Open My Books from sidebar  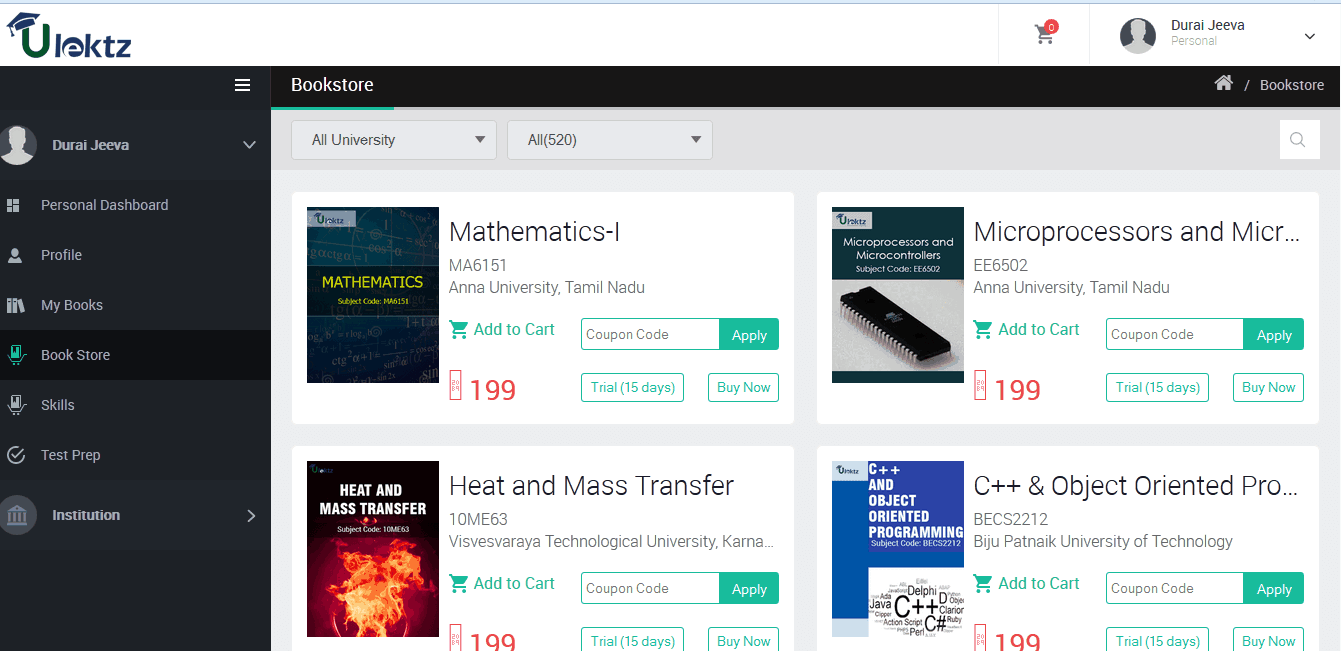(x=72, y=305)
